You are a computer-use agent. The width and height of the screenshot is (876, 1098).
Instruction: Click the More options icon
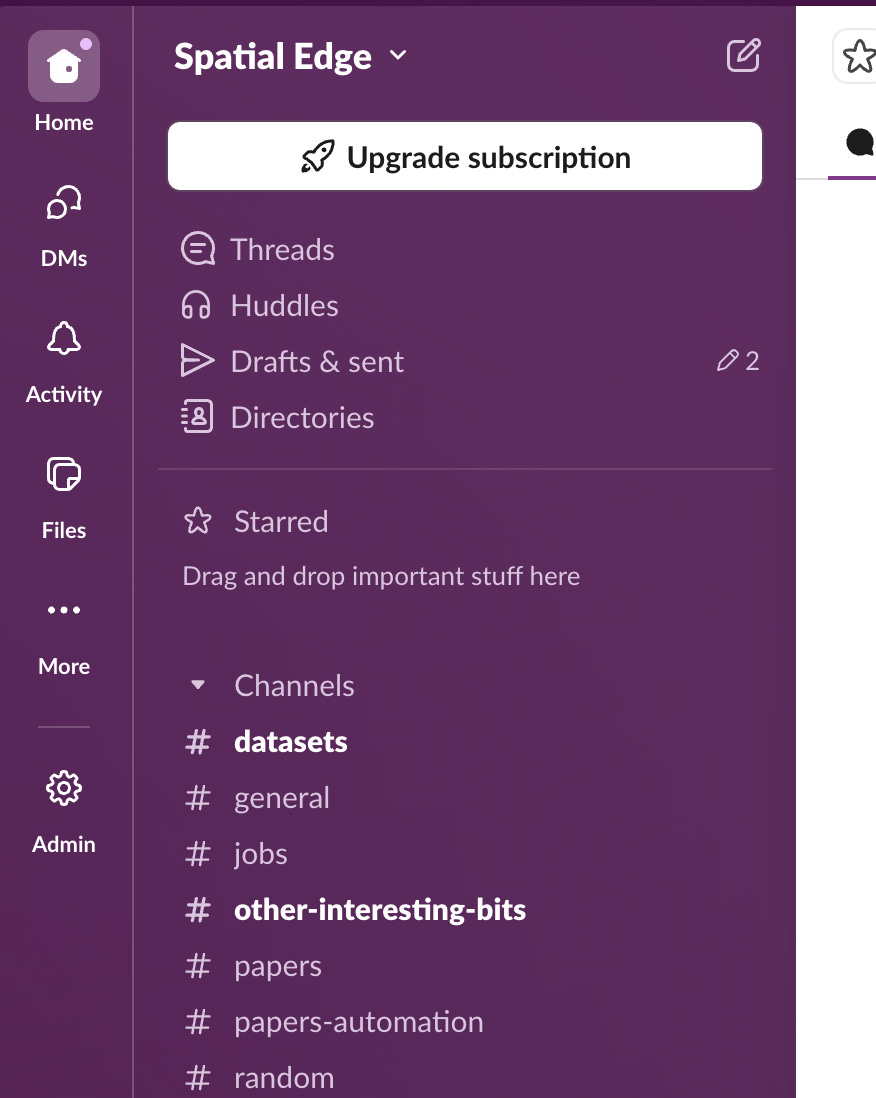pos(63,611)
